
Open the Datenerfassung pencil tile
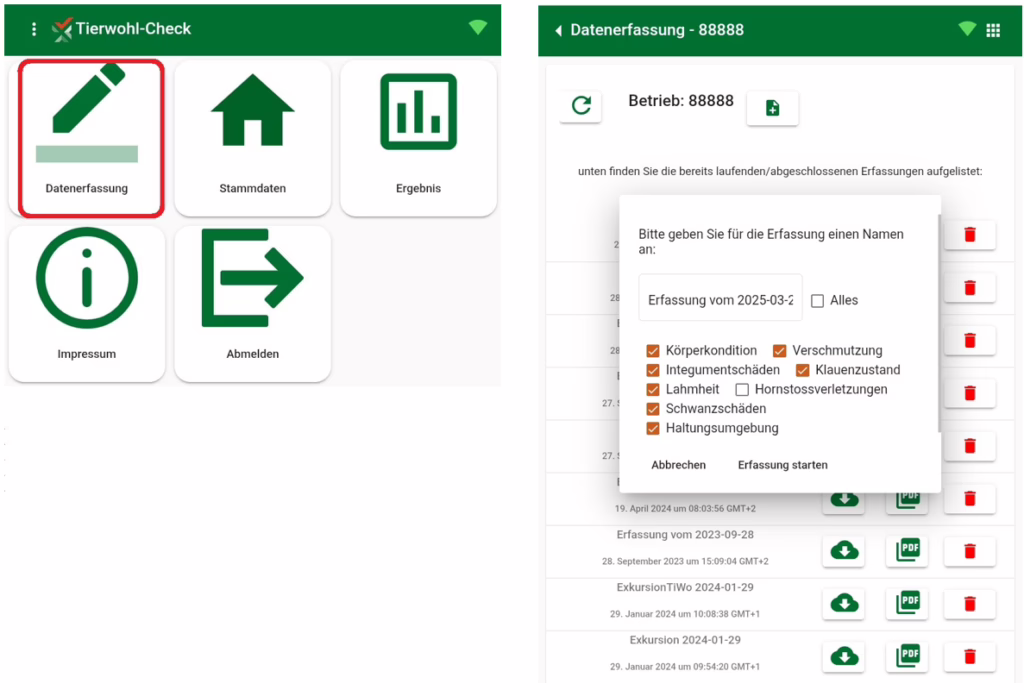(x=87, y=137)
